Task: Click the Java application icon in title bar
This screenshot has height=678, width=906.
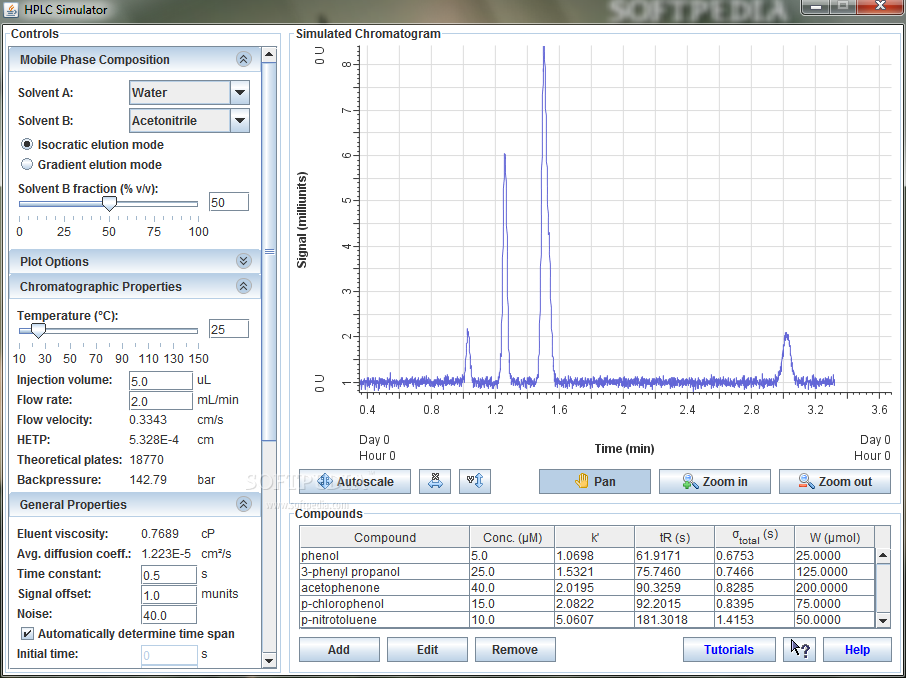Action: tap(11, 10)
